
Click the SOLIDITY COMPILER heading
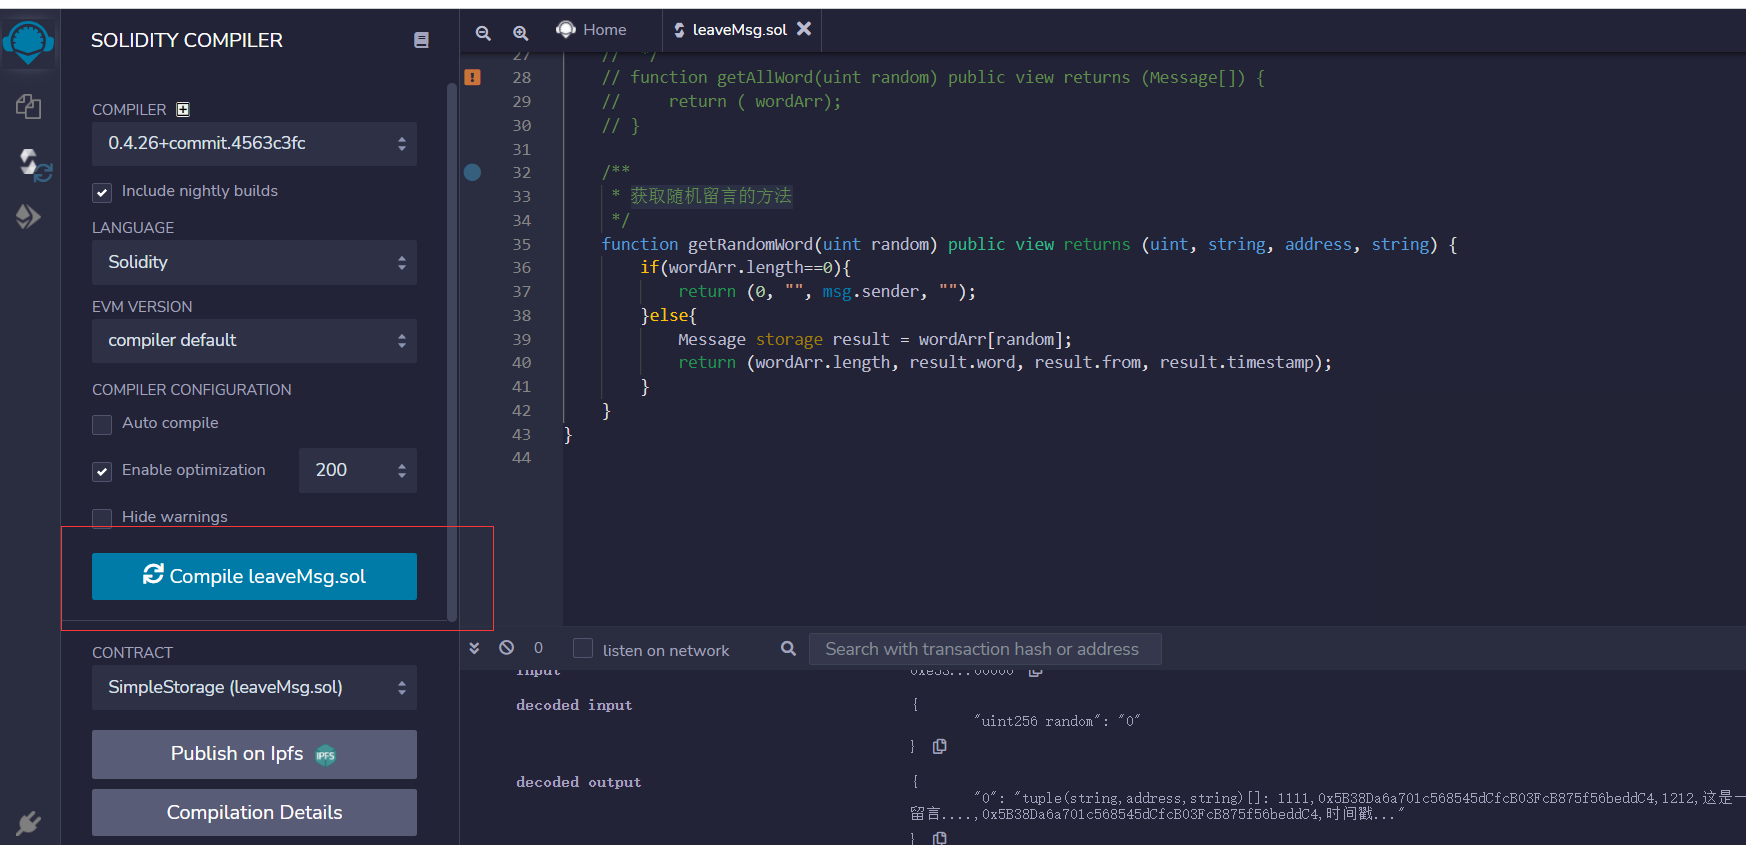187,40
